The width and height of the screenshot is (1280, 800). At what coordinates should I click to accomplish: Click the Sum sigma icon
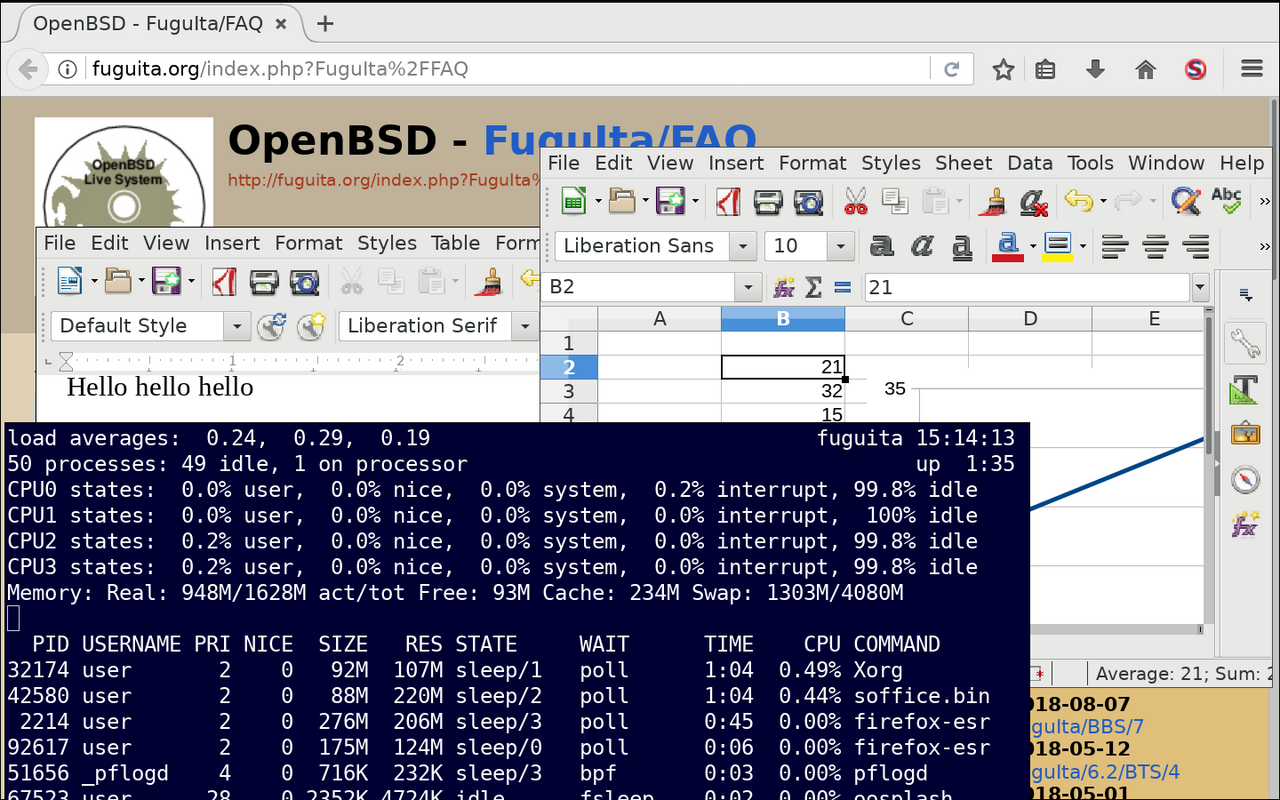point(813,287)
